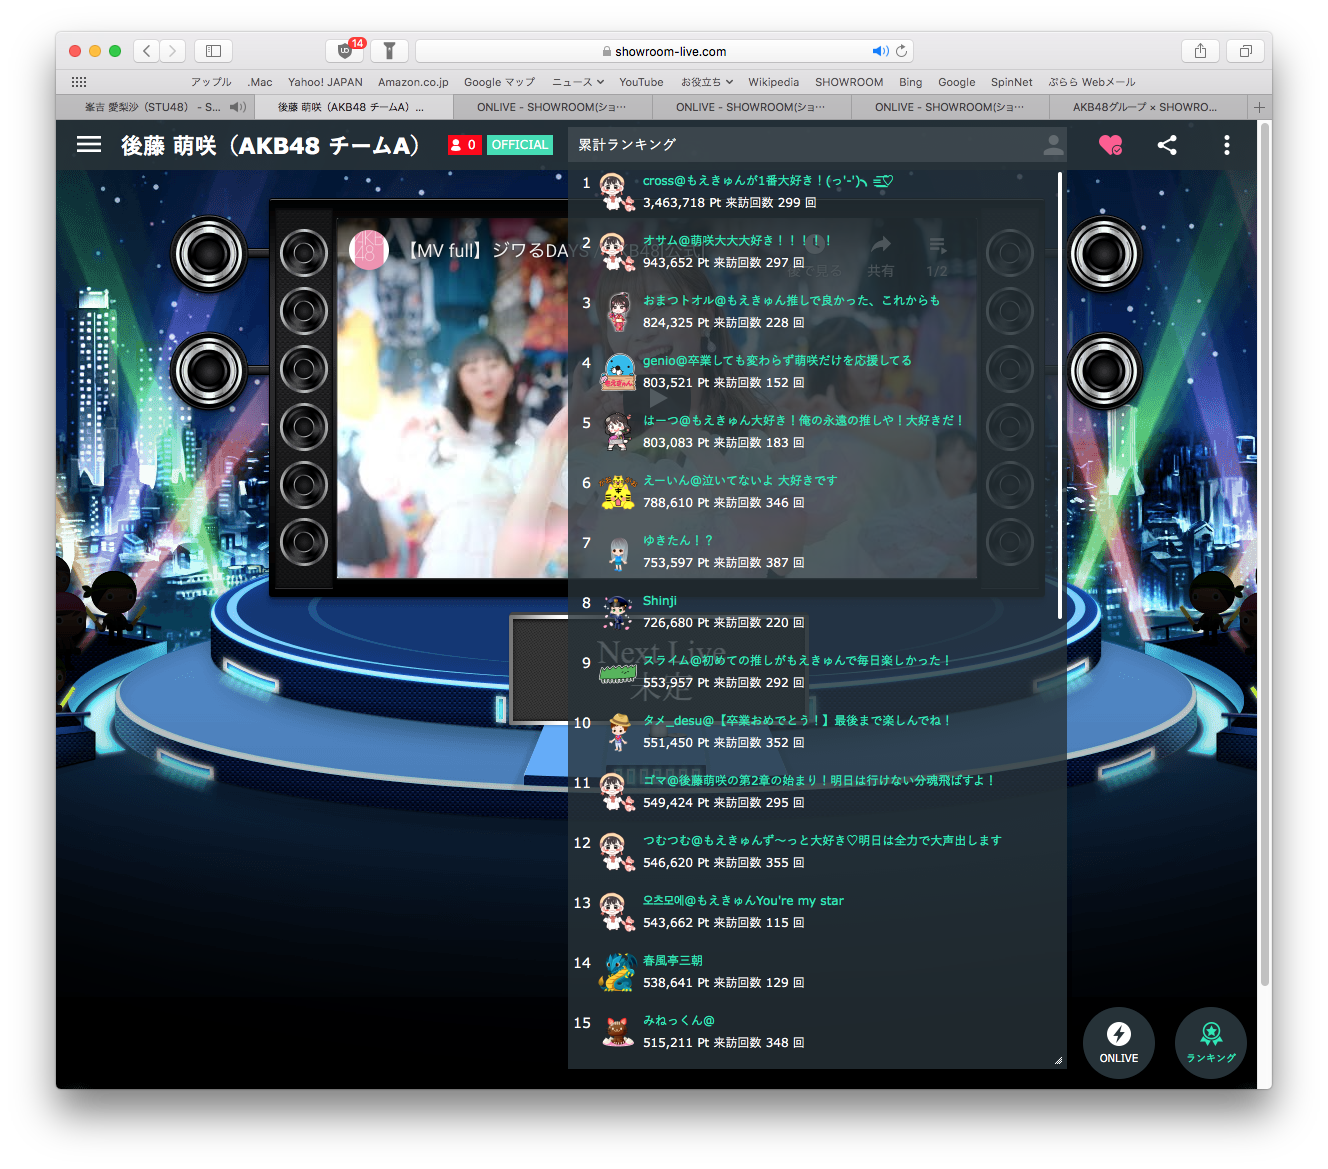Open the ランキング ribbon button
This screenshot has height=1169, width=1328.
1211,1043
